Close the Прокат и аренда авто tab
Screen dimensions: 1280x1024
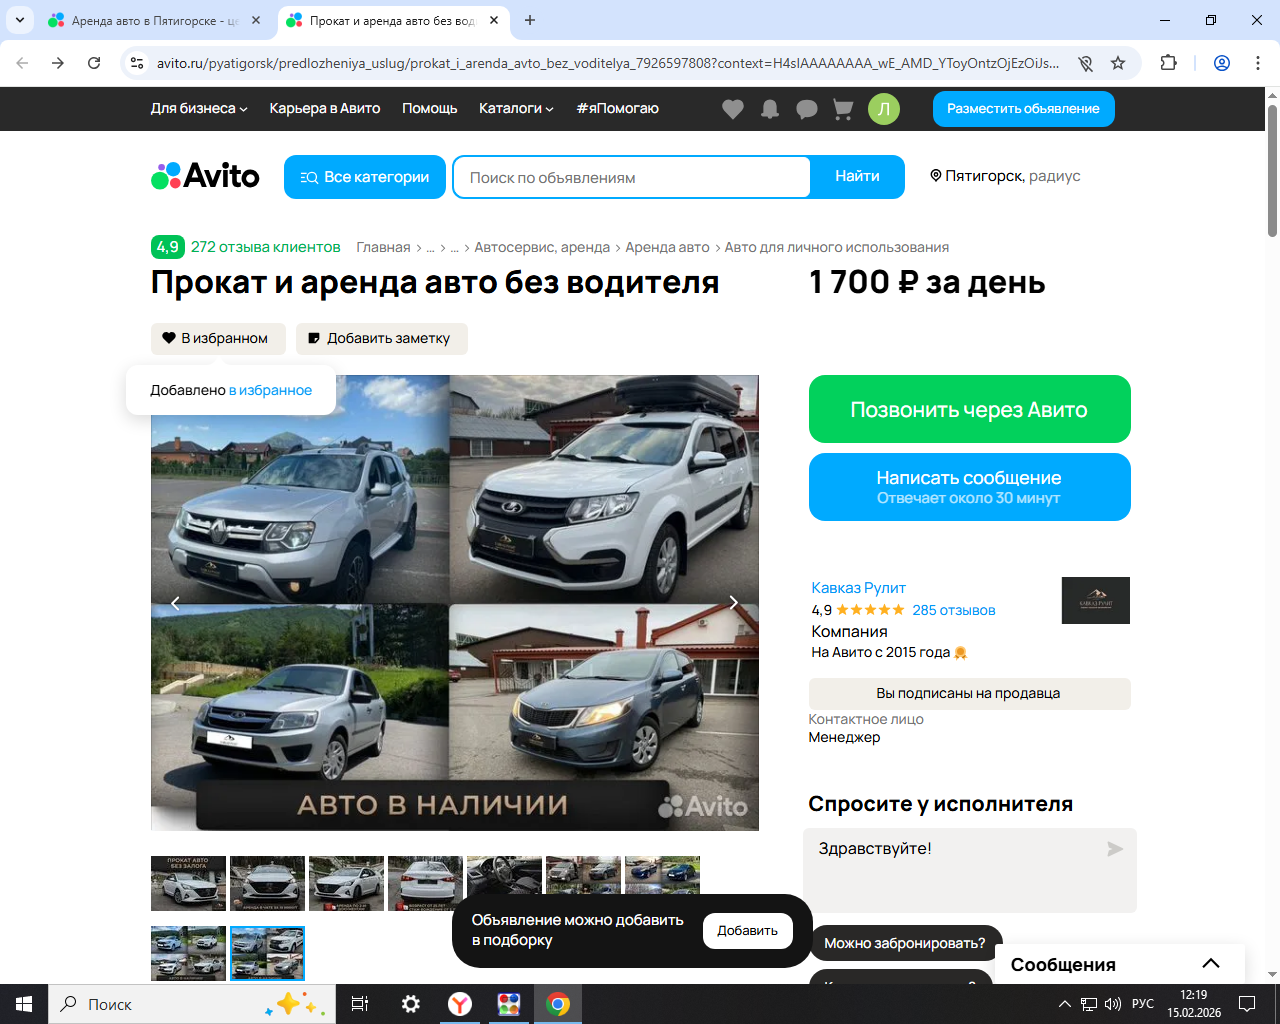pyautogui.click(x=494, y=20)
